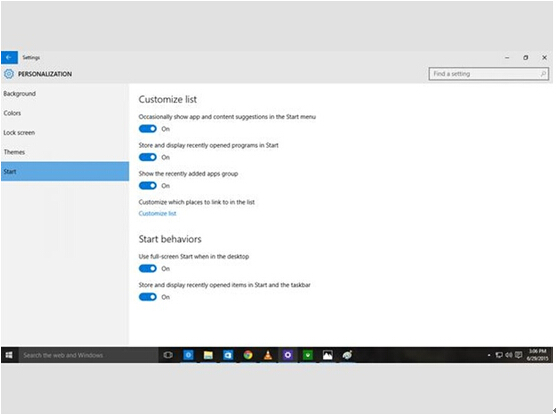This screenshot has width=556, height=417.
Task: Open the volume speaker tray icon
Action: pyautogui.click(x=509, y=355)
